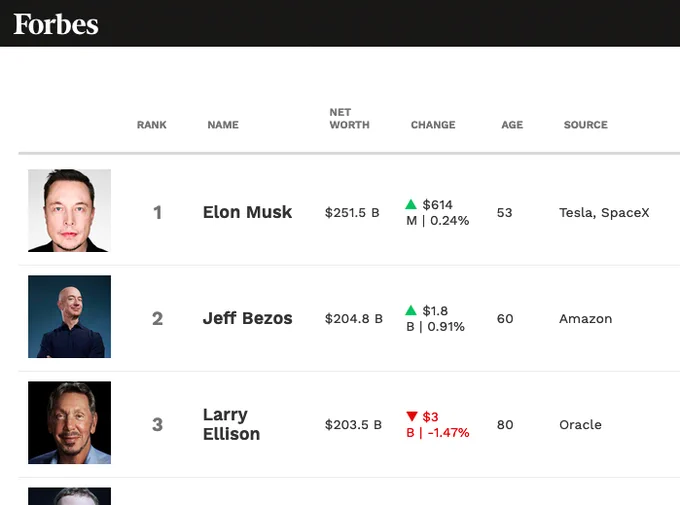
Task: Click the red down arrow in Larry Ellison's row
Action: tap(412, 416)
